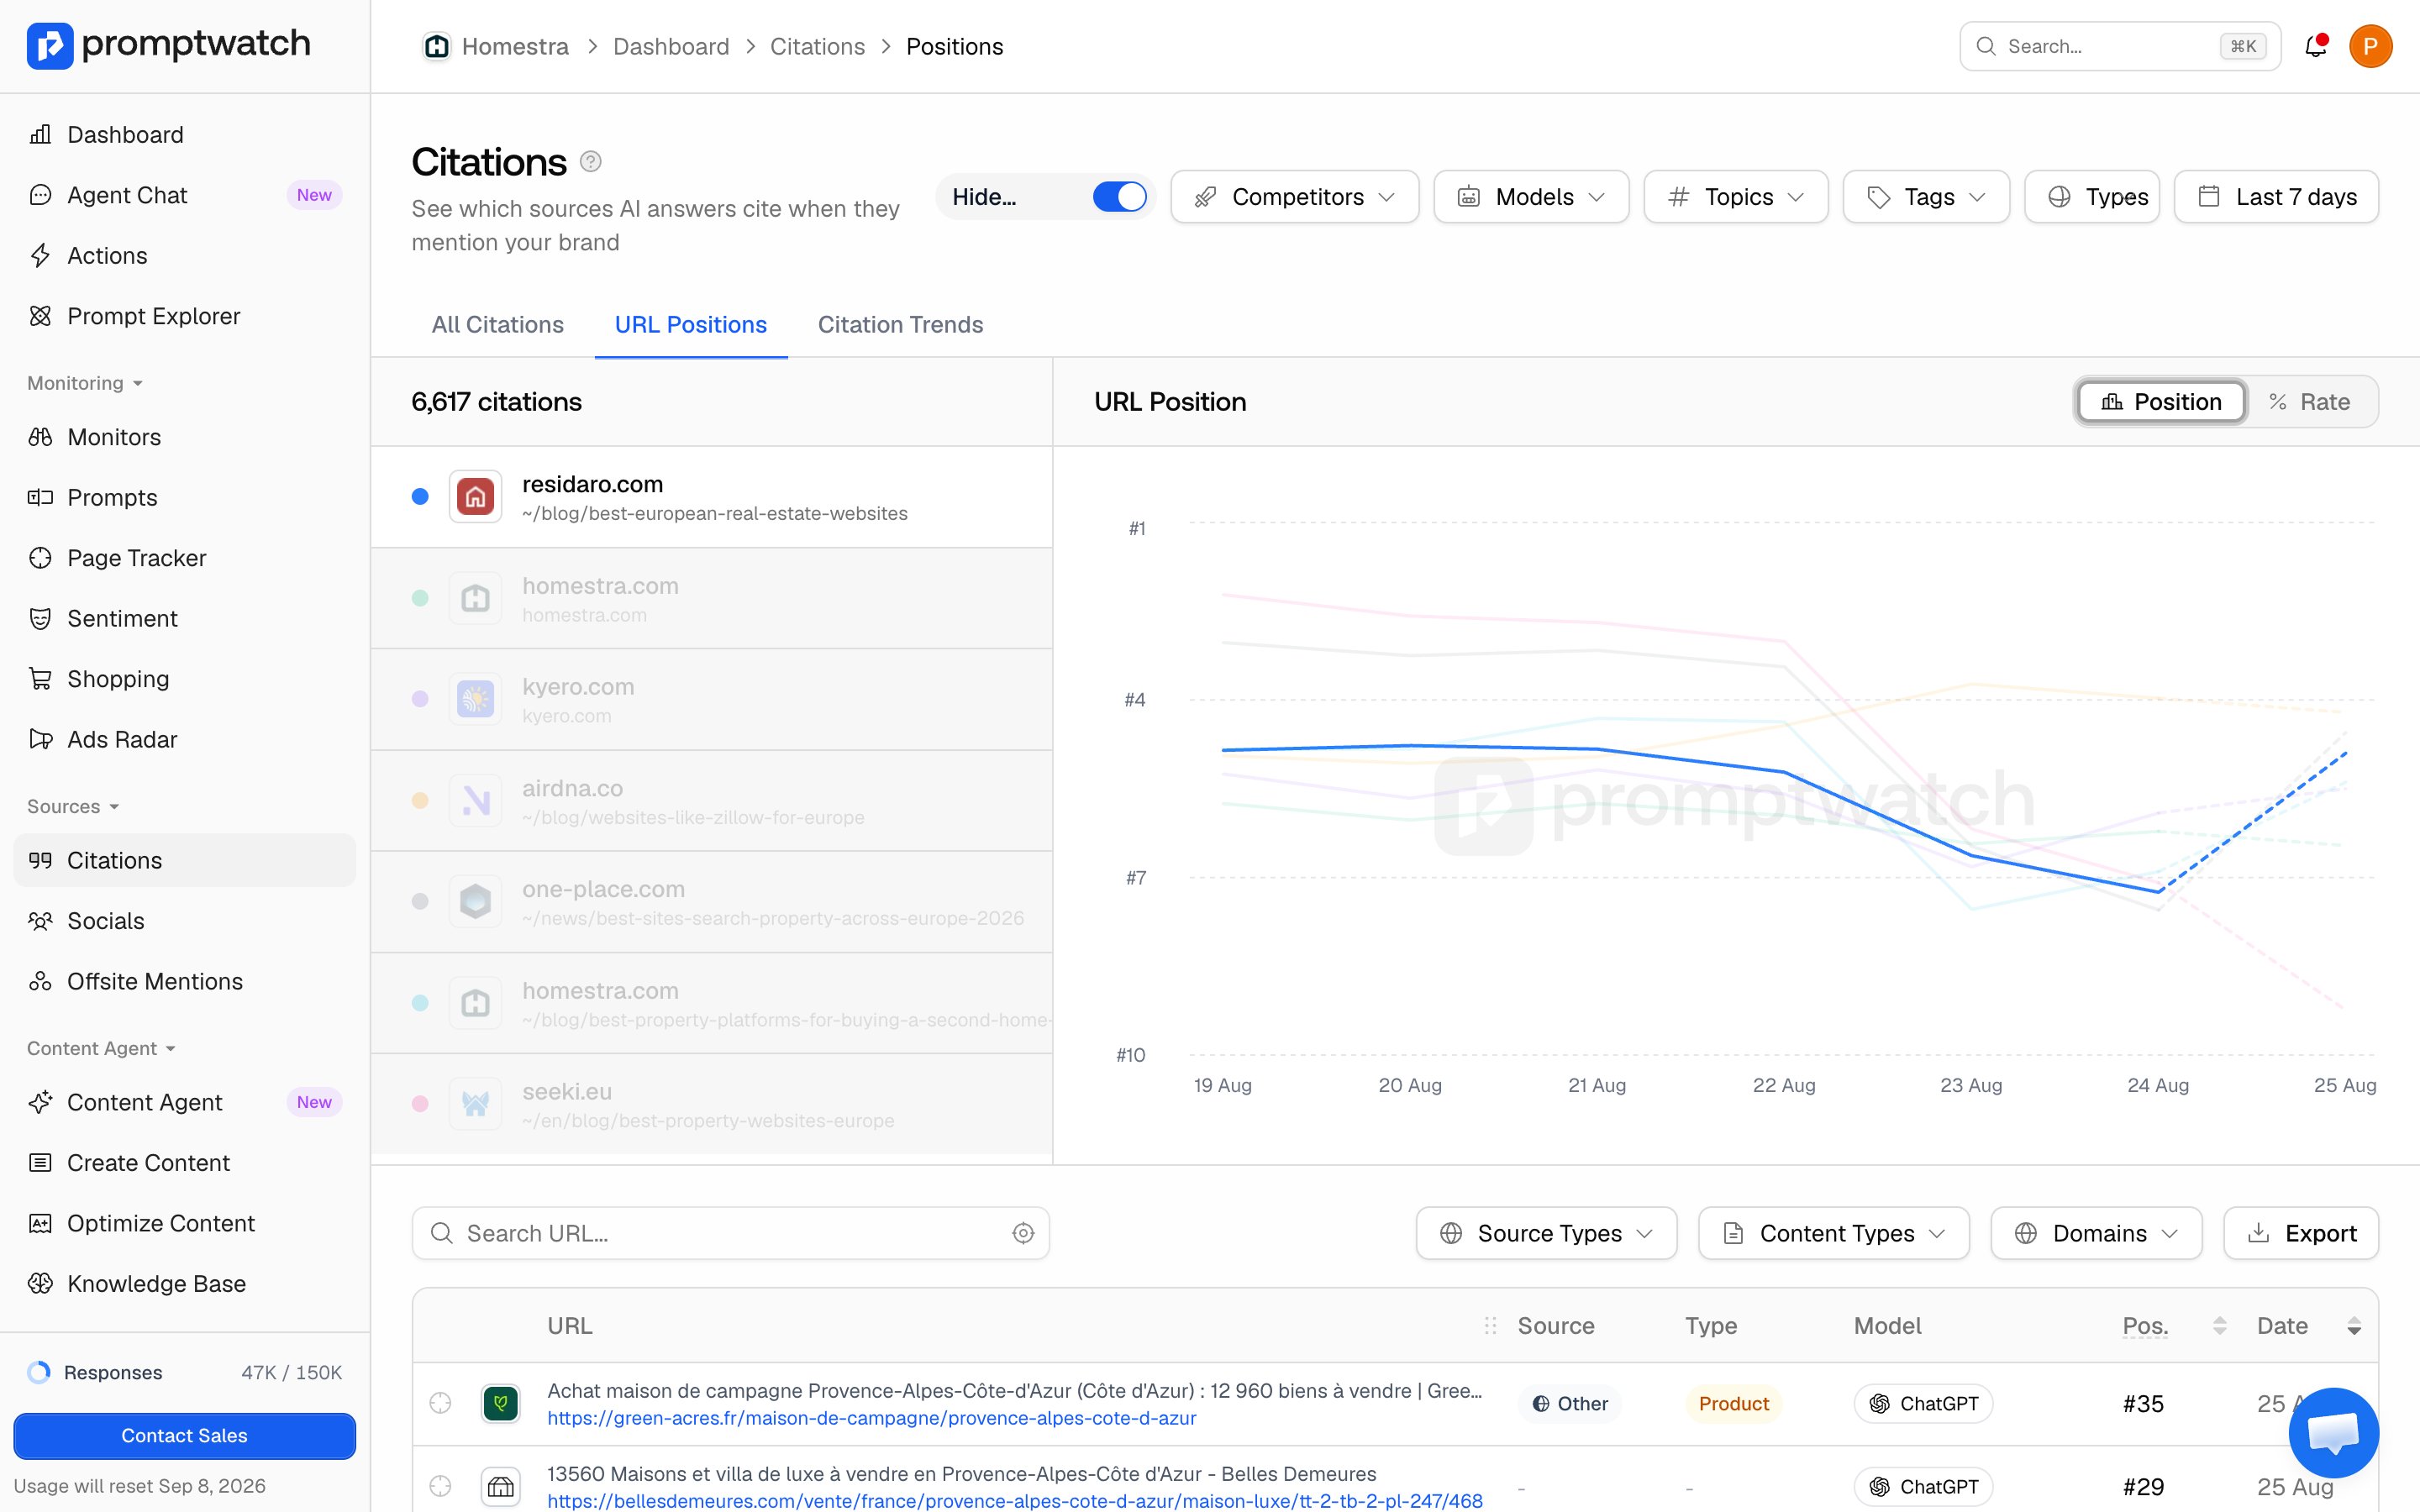The width and height of the screenshot is (2420, 1512).
Task: Open Knowledge Base
Action: [x=184, y=1284]
